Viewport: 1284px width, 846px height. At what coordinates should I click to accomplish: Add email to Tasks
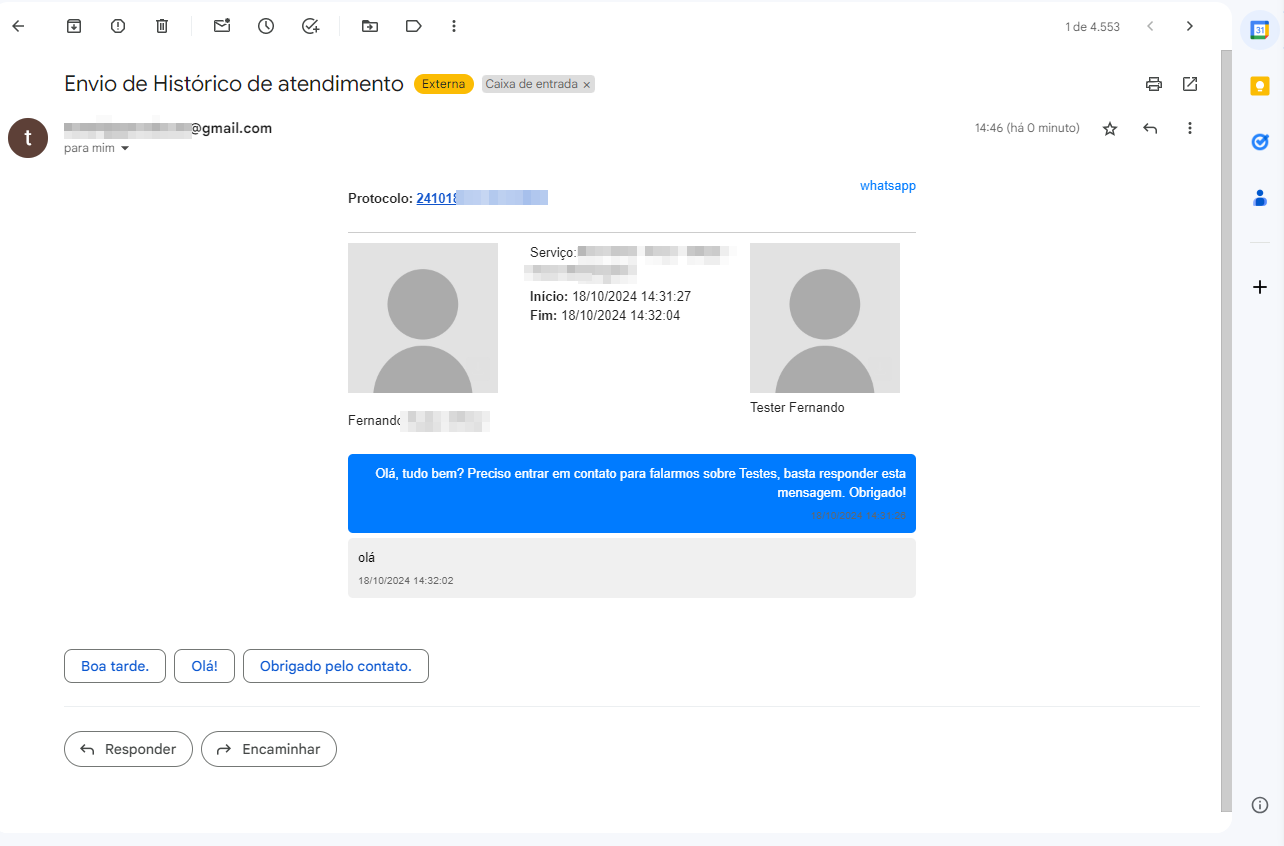(310, 26)
